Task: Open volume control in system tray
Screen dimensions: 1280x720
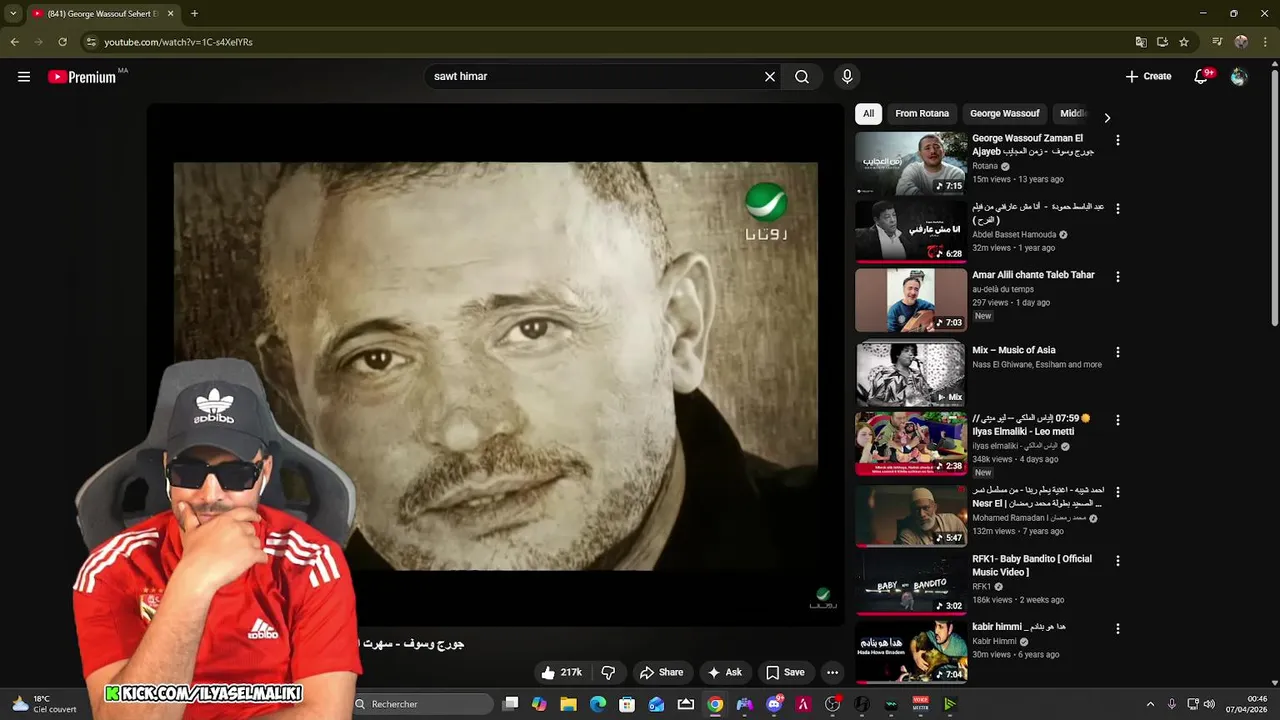Action: click(x=1209, y=704)
